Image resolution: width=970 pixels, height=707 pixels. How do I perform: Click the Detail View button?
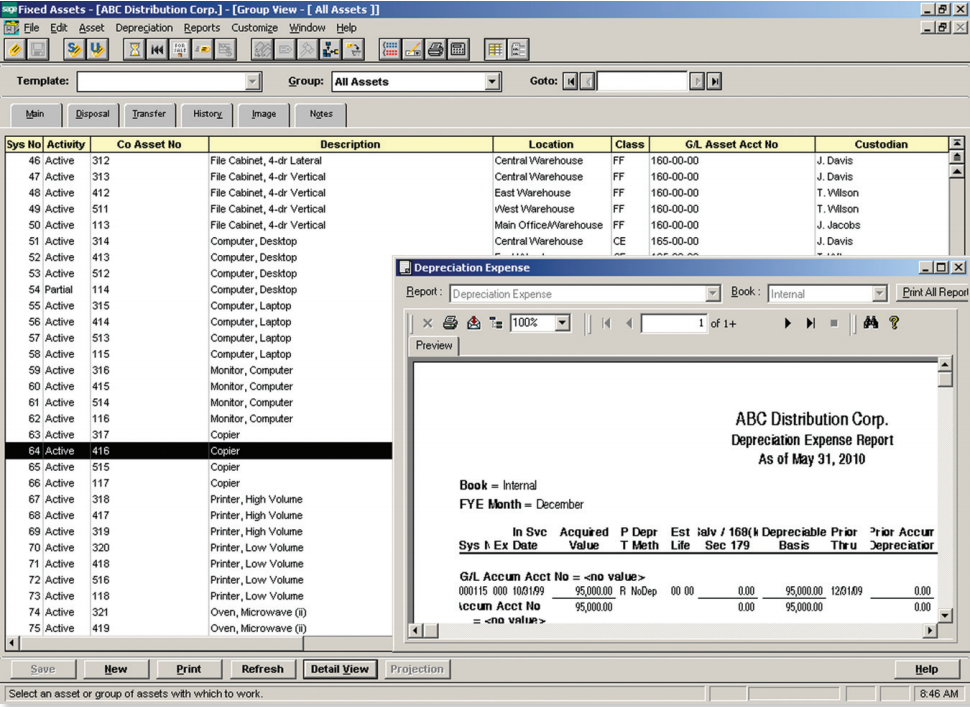coord(340,669)
